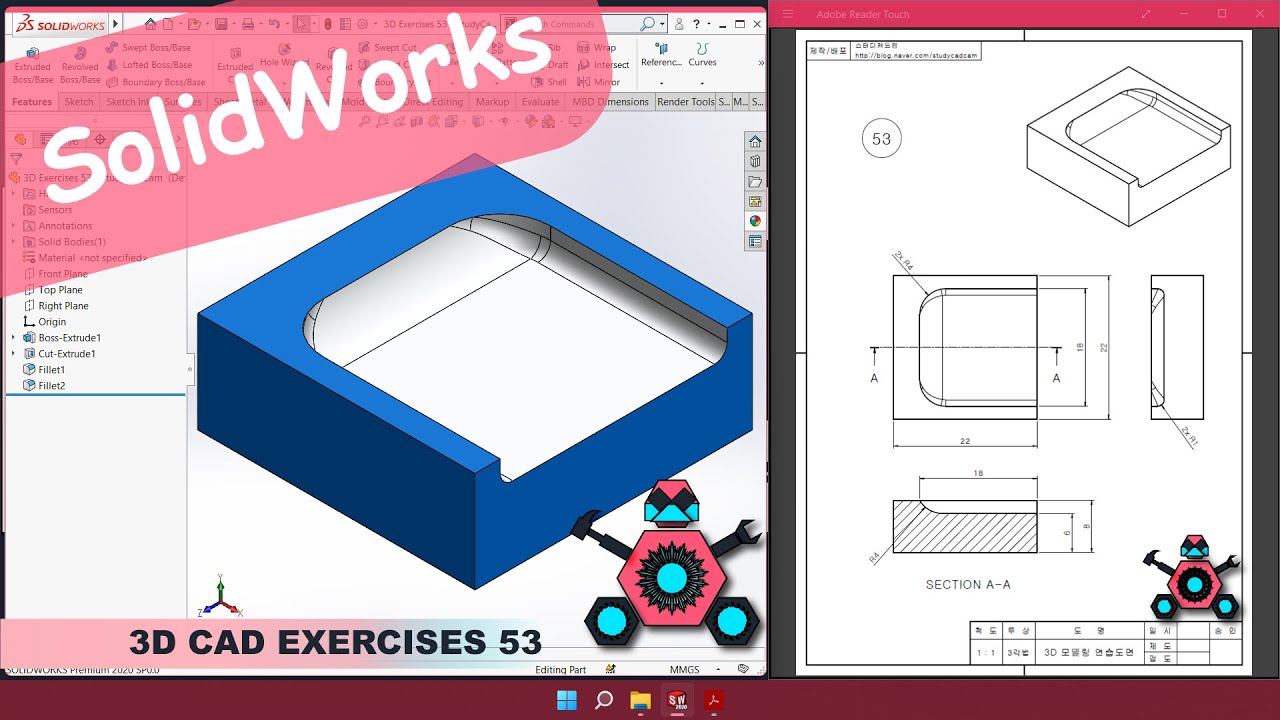Select the Boundary Boss/Base tool
The image size is (1280, 720).
coord(155,82)
